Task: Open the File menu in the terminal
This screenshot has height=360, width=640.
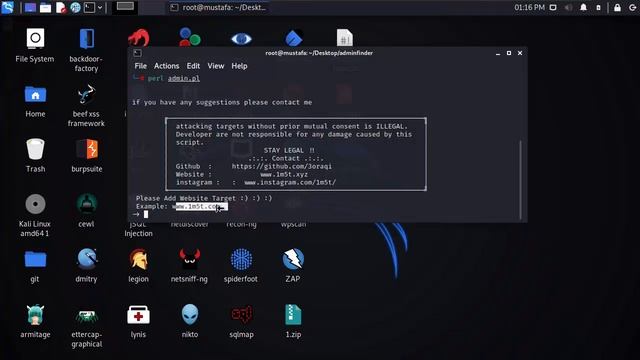Action: coord(140,66)
